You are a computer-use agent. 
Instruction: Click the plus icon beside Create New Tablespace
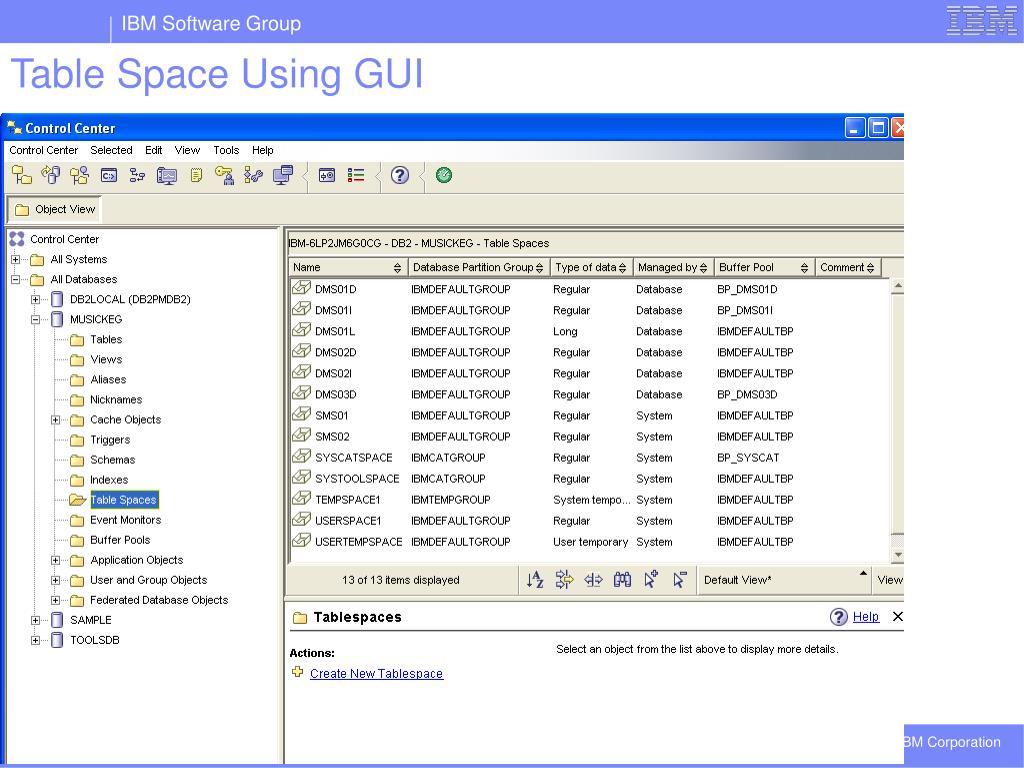coord(298,671)
